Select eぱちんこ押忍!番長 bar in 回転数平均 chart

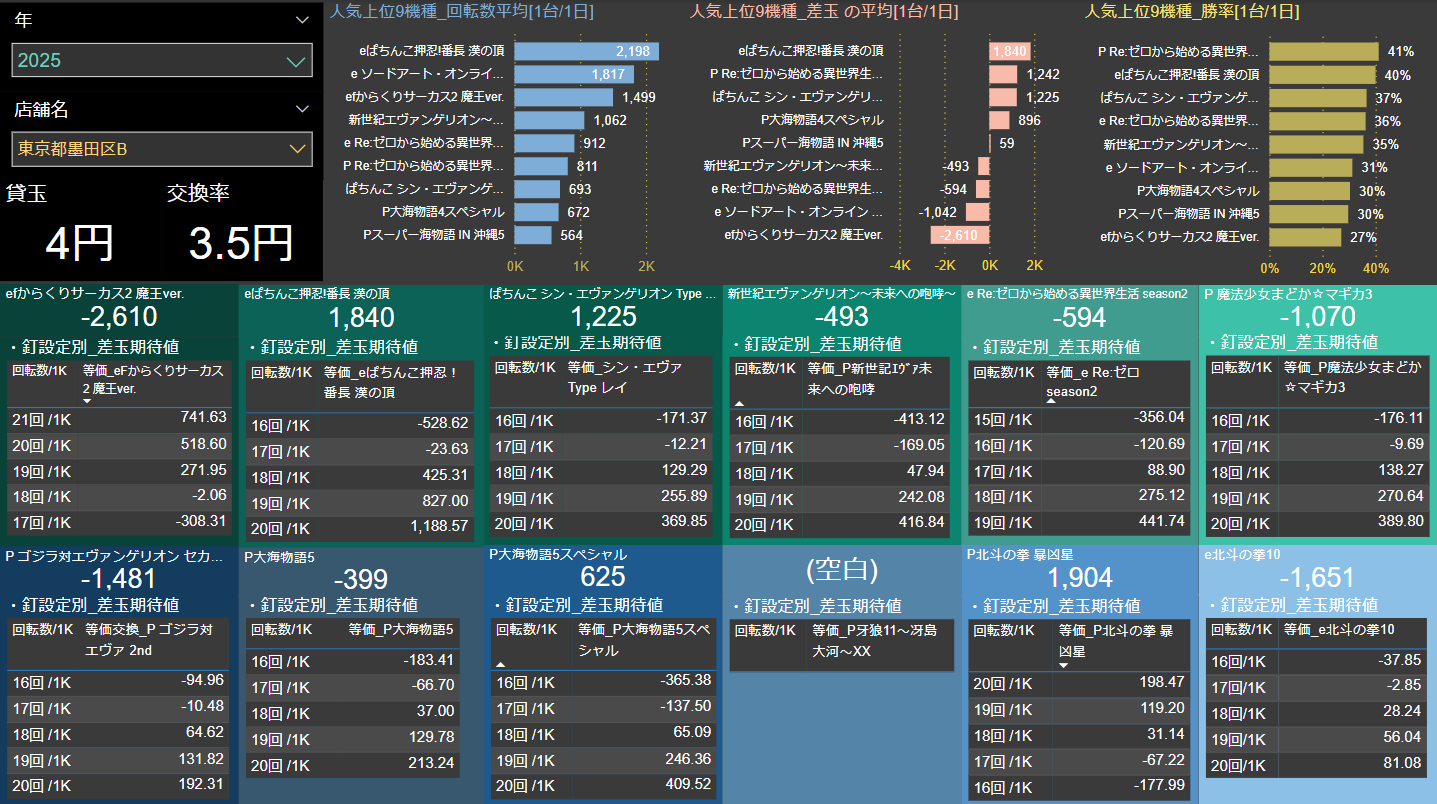click(585, 51)
